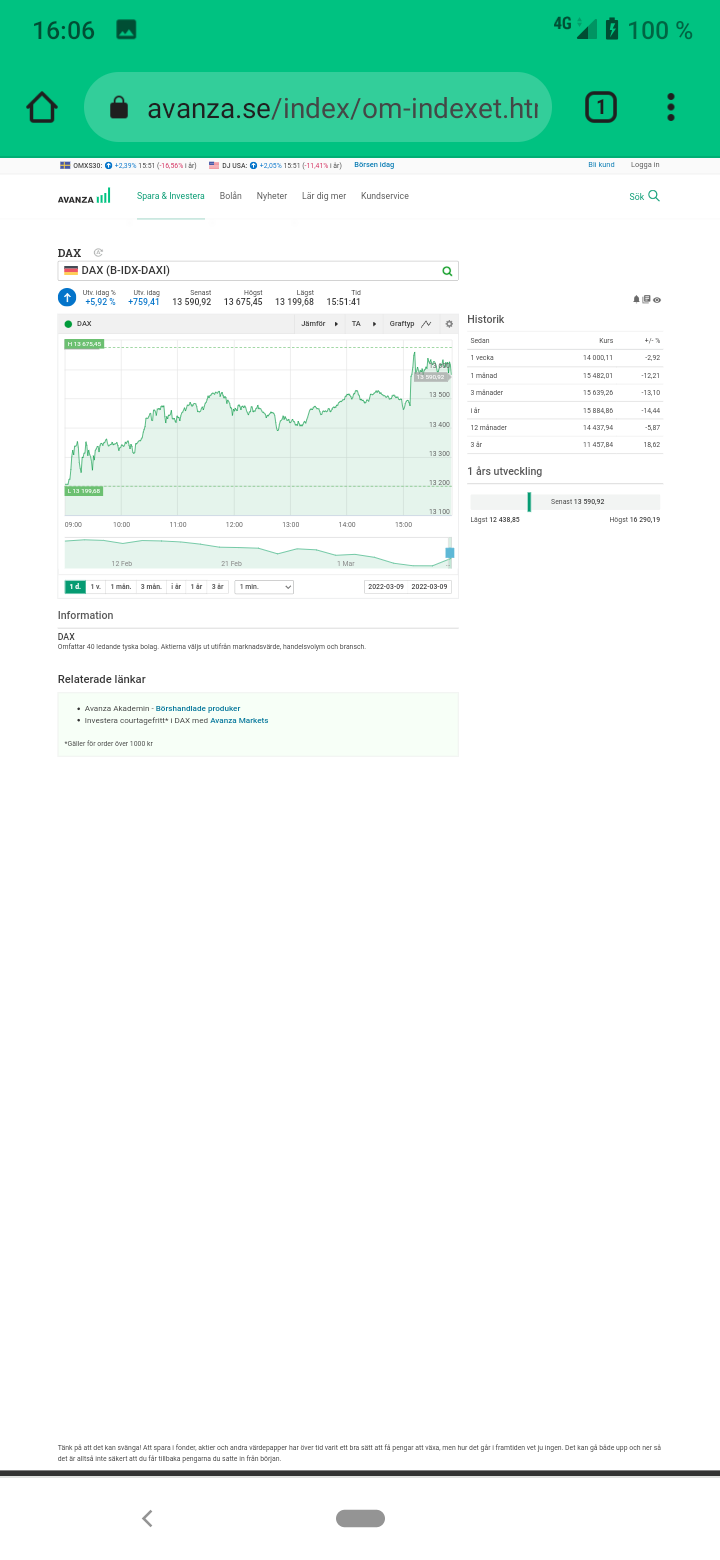Click the eye watchlist icon
The height and width of the screenshot is (1560, 720).
point(657,299)
